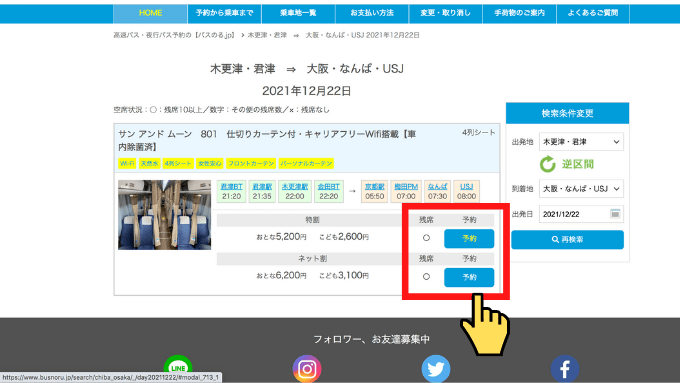The image size is (680, 383).
Task: Expand the 到着地 arrival dropdown
Action: (x=581, y=189)
